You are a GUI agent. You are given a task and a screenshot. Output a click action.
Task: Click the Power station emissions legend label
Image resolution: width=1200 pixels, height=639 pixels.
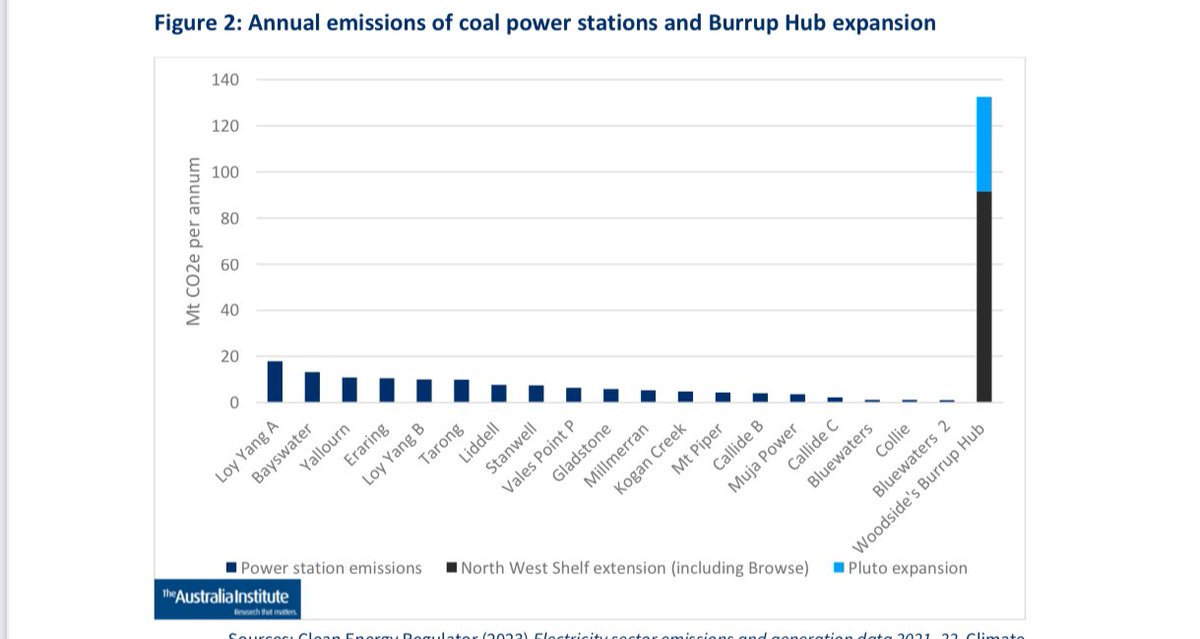click(332, 568)
